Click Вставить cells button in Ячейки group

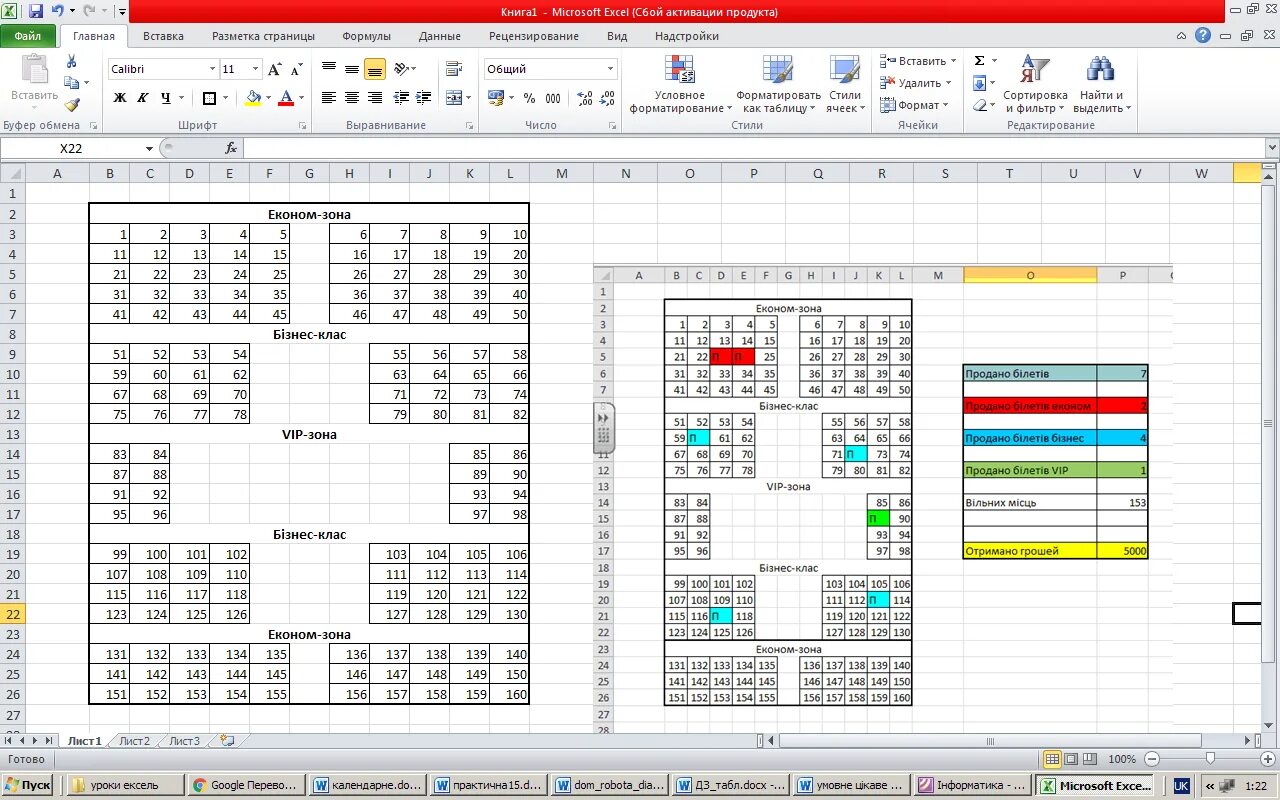(919, 61)
